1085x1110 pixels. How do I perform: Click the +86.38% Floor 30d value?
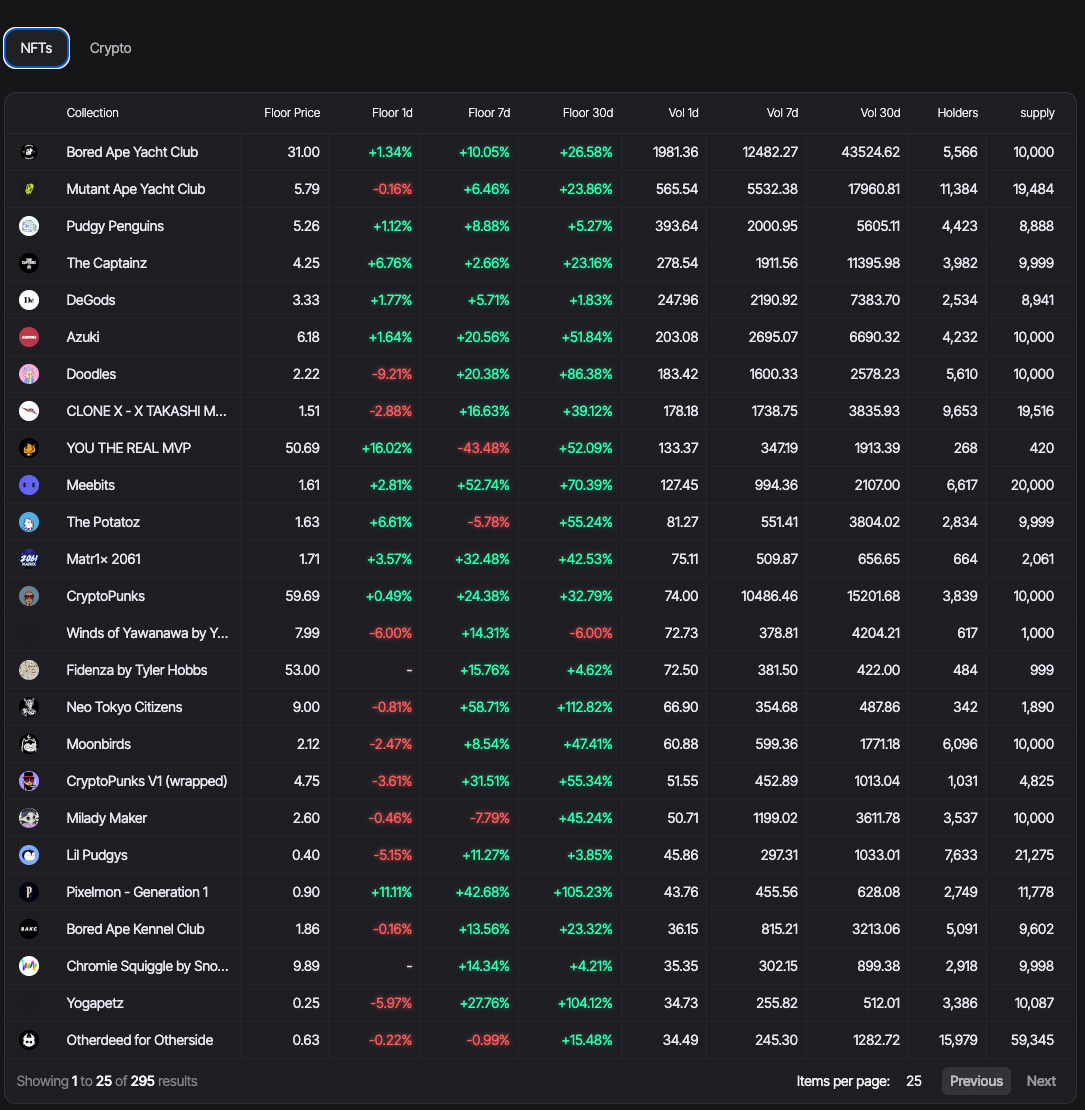[586, 374]
